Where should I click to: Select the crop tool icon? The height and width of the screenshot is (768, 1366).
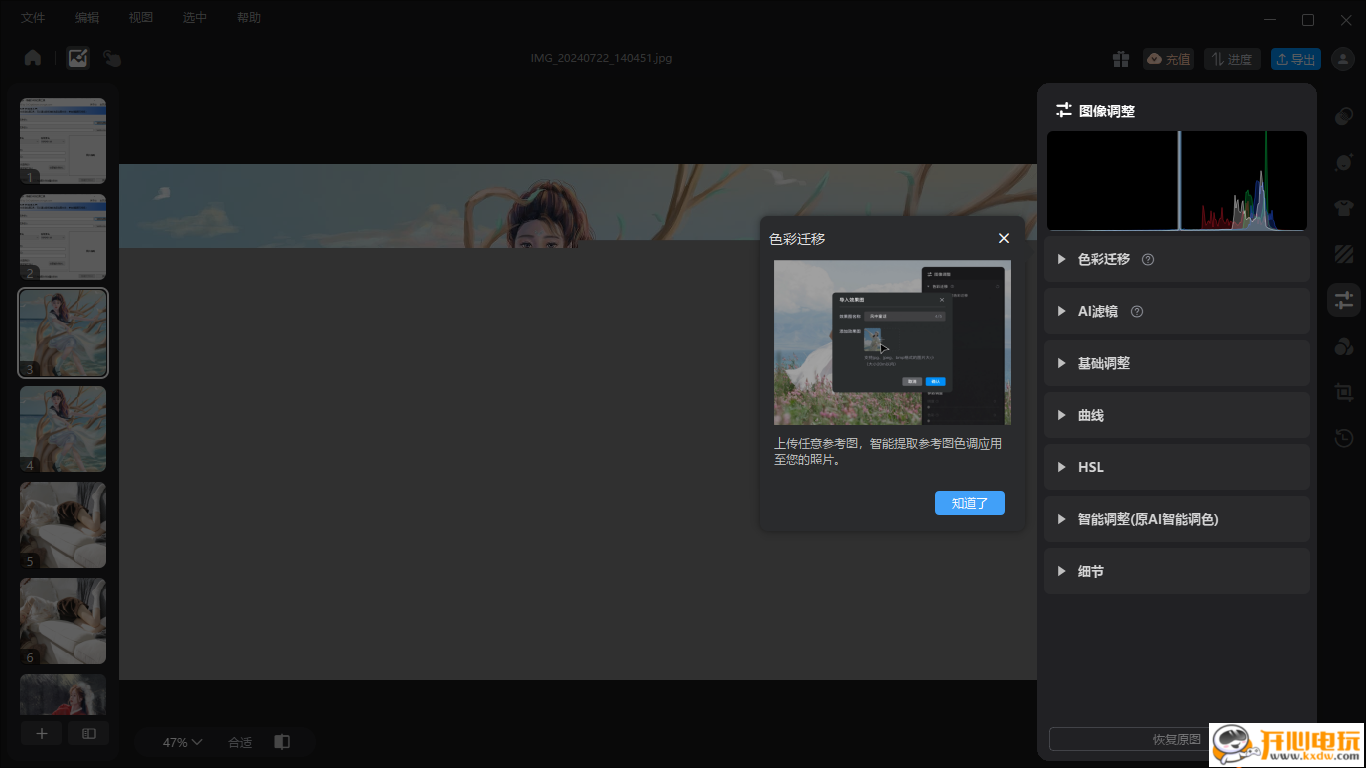[1344, 391]
